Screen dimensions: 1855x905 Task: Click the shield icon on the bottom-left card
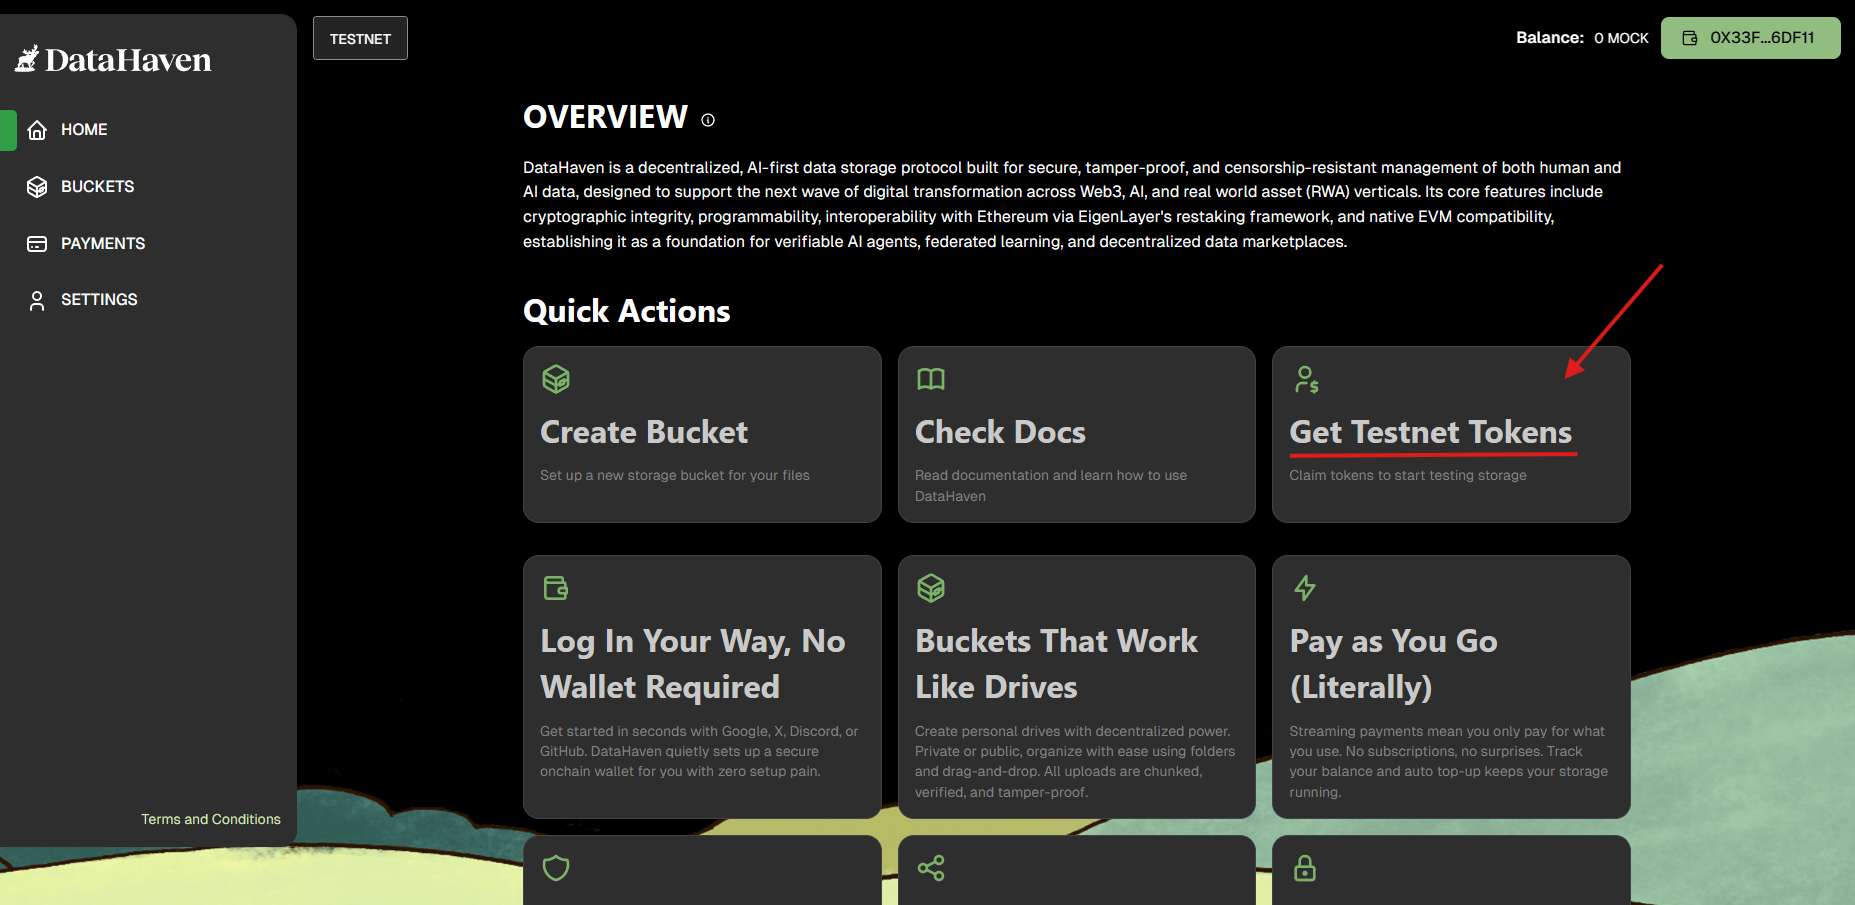(x=556, y=868)
